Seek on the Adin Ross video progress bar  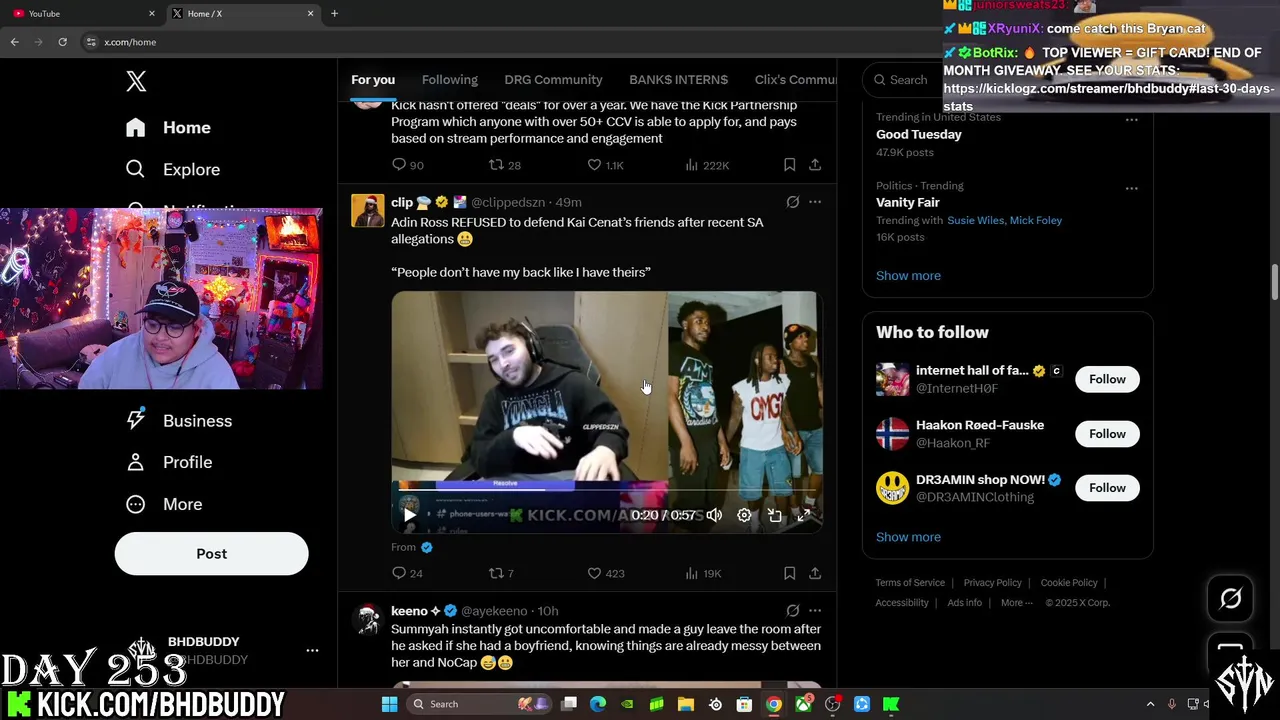(x=607, y=488)
